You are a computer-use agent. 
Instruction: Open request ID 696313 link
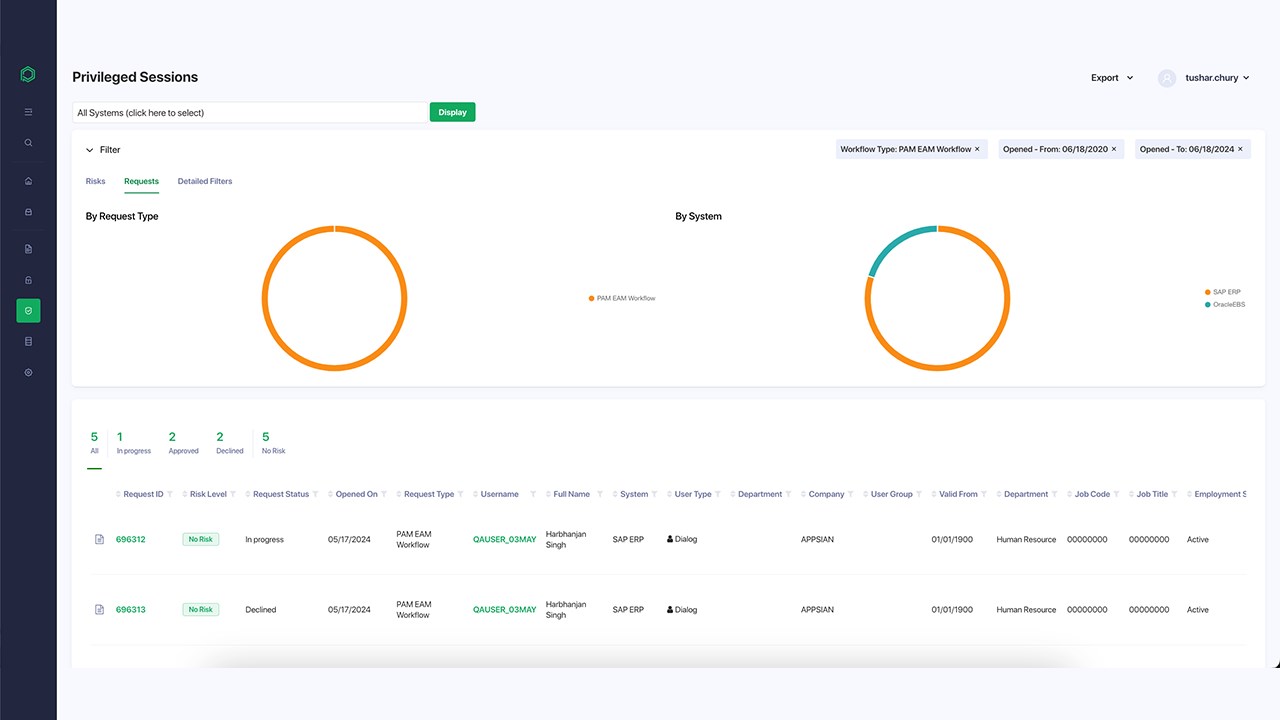pyautogui.click(x=131, y=609)
